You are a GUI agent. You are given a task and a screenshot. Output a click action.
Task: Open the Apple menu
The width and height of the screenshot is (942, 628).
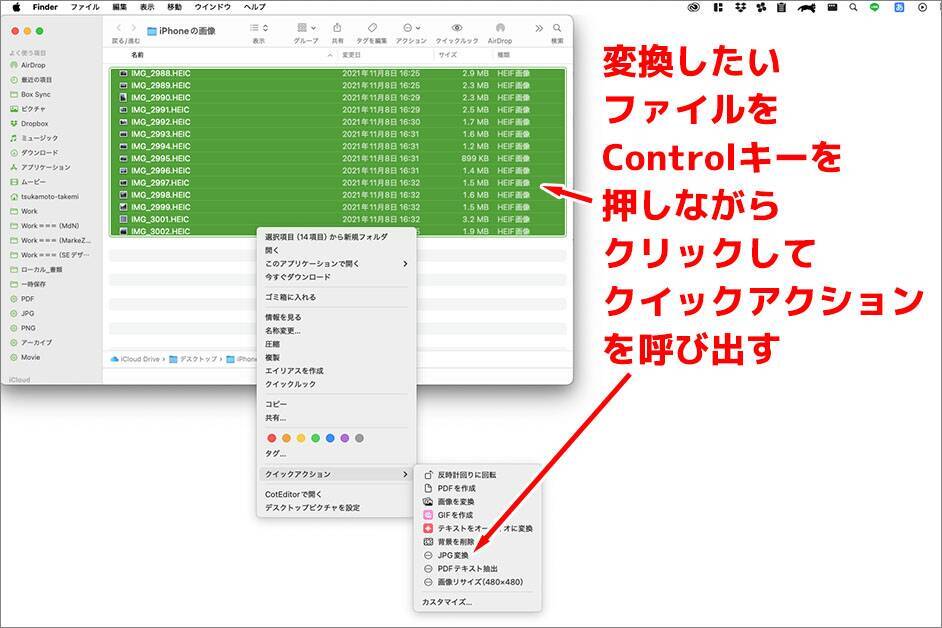pos(16,7)
